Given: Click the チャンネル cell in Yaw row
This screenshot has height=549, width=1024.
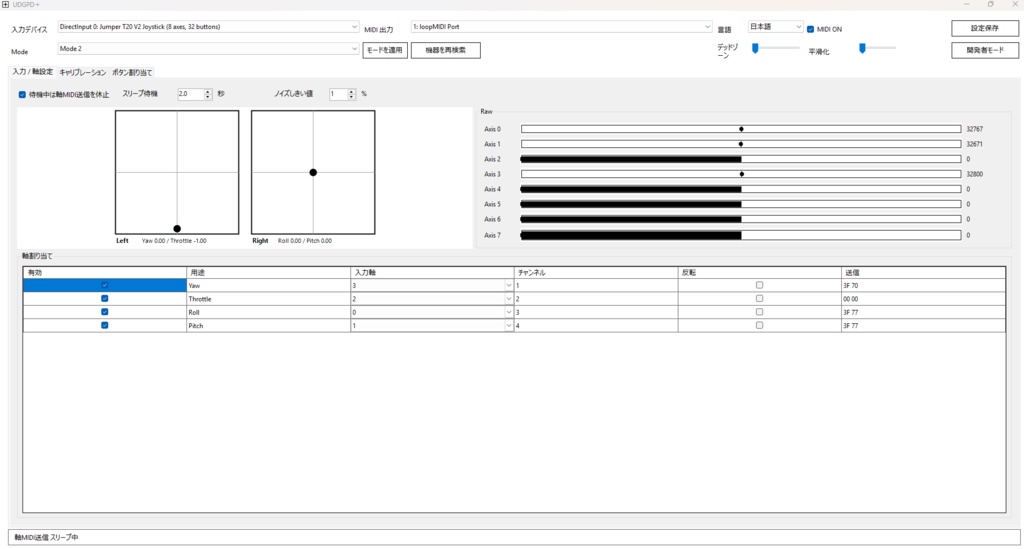Looking at the screenshot, I should 596,285.
